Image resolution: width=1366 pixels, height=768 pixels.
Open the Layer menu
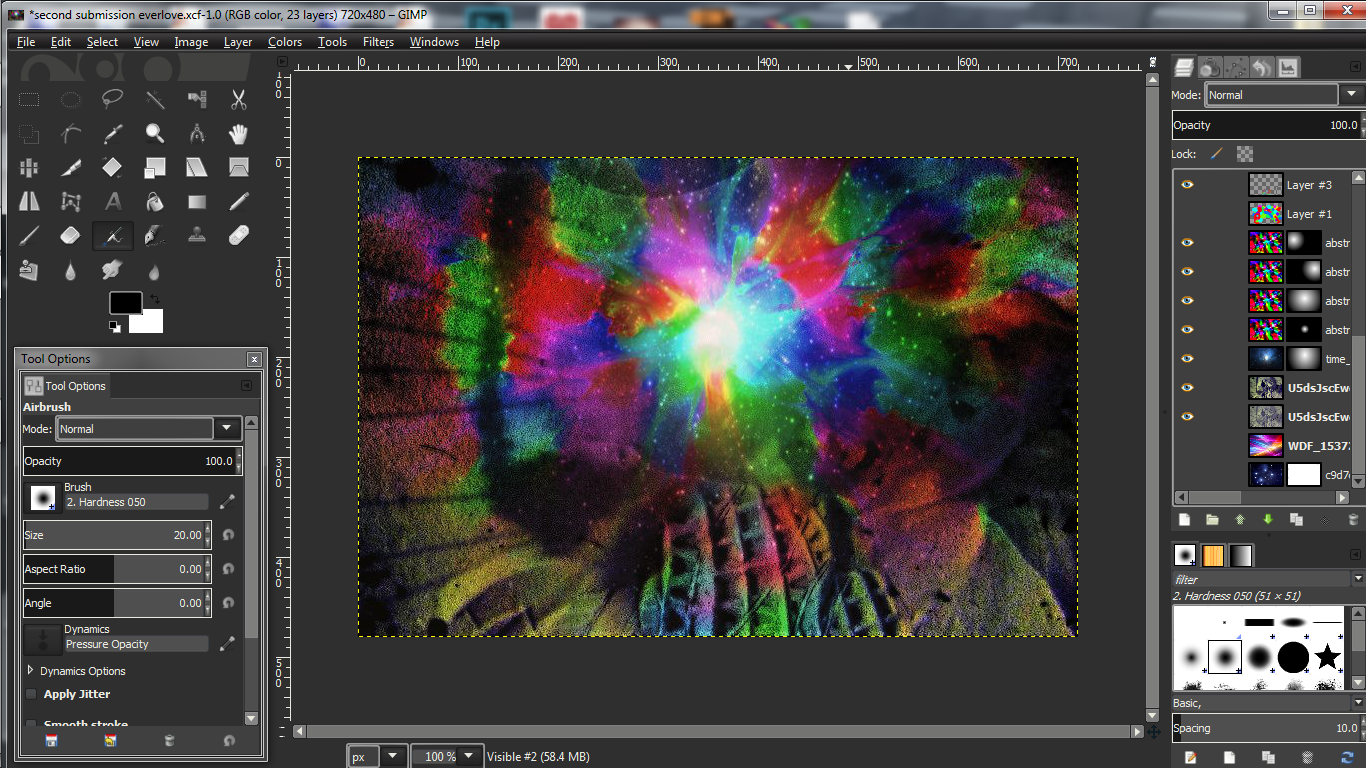click(238, 42)
